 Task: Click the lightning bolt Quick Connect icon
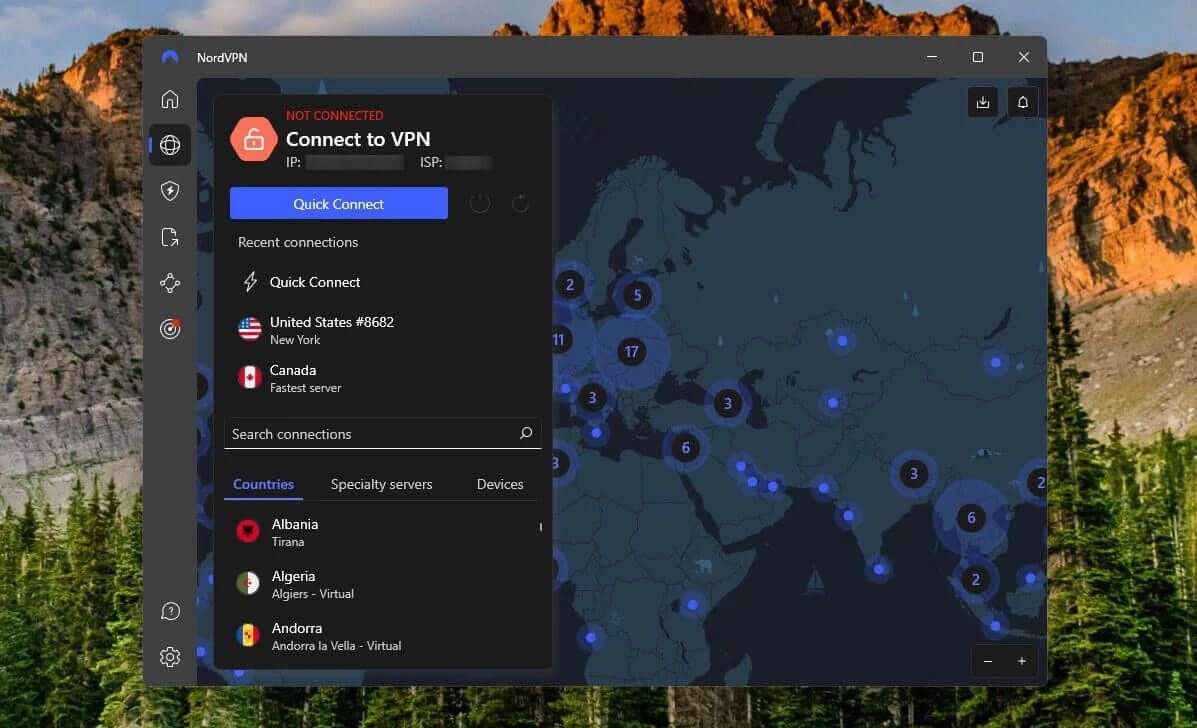(x=250, y=282)
